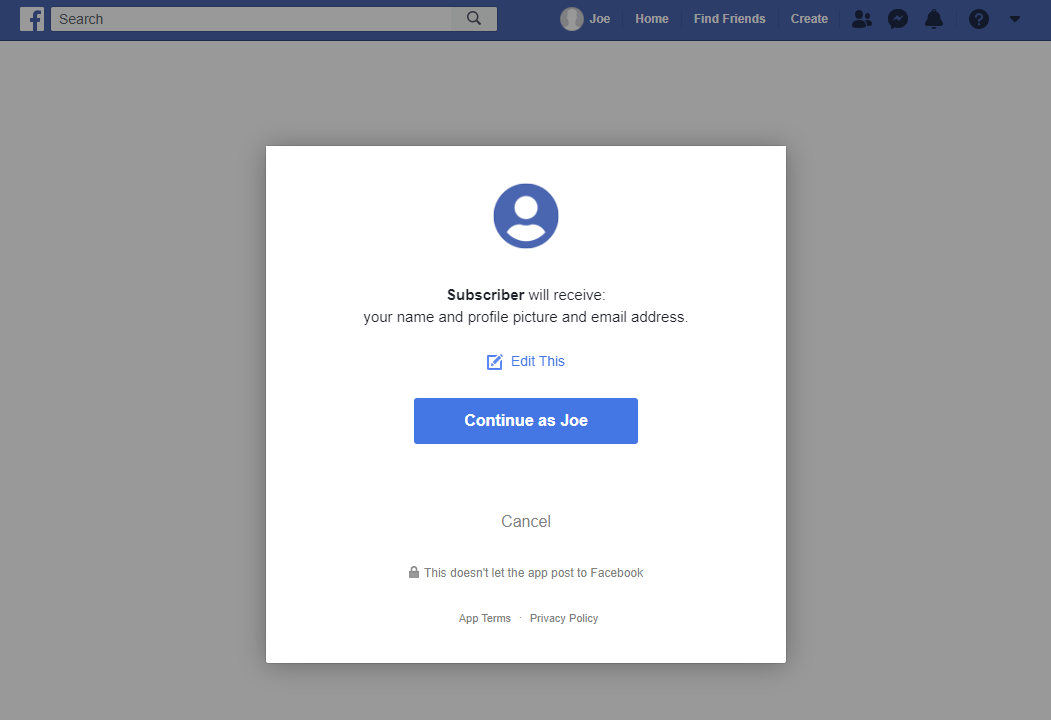
Task: Open the Edit This link
Action: [x=538, y=361]
